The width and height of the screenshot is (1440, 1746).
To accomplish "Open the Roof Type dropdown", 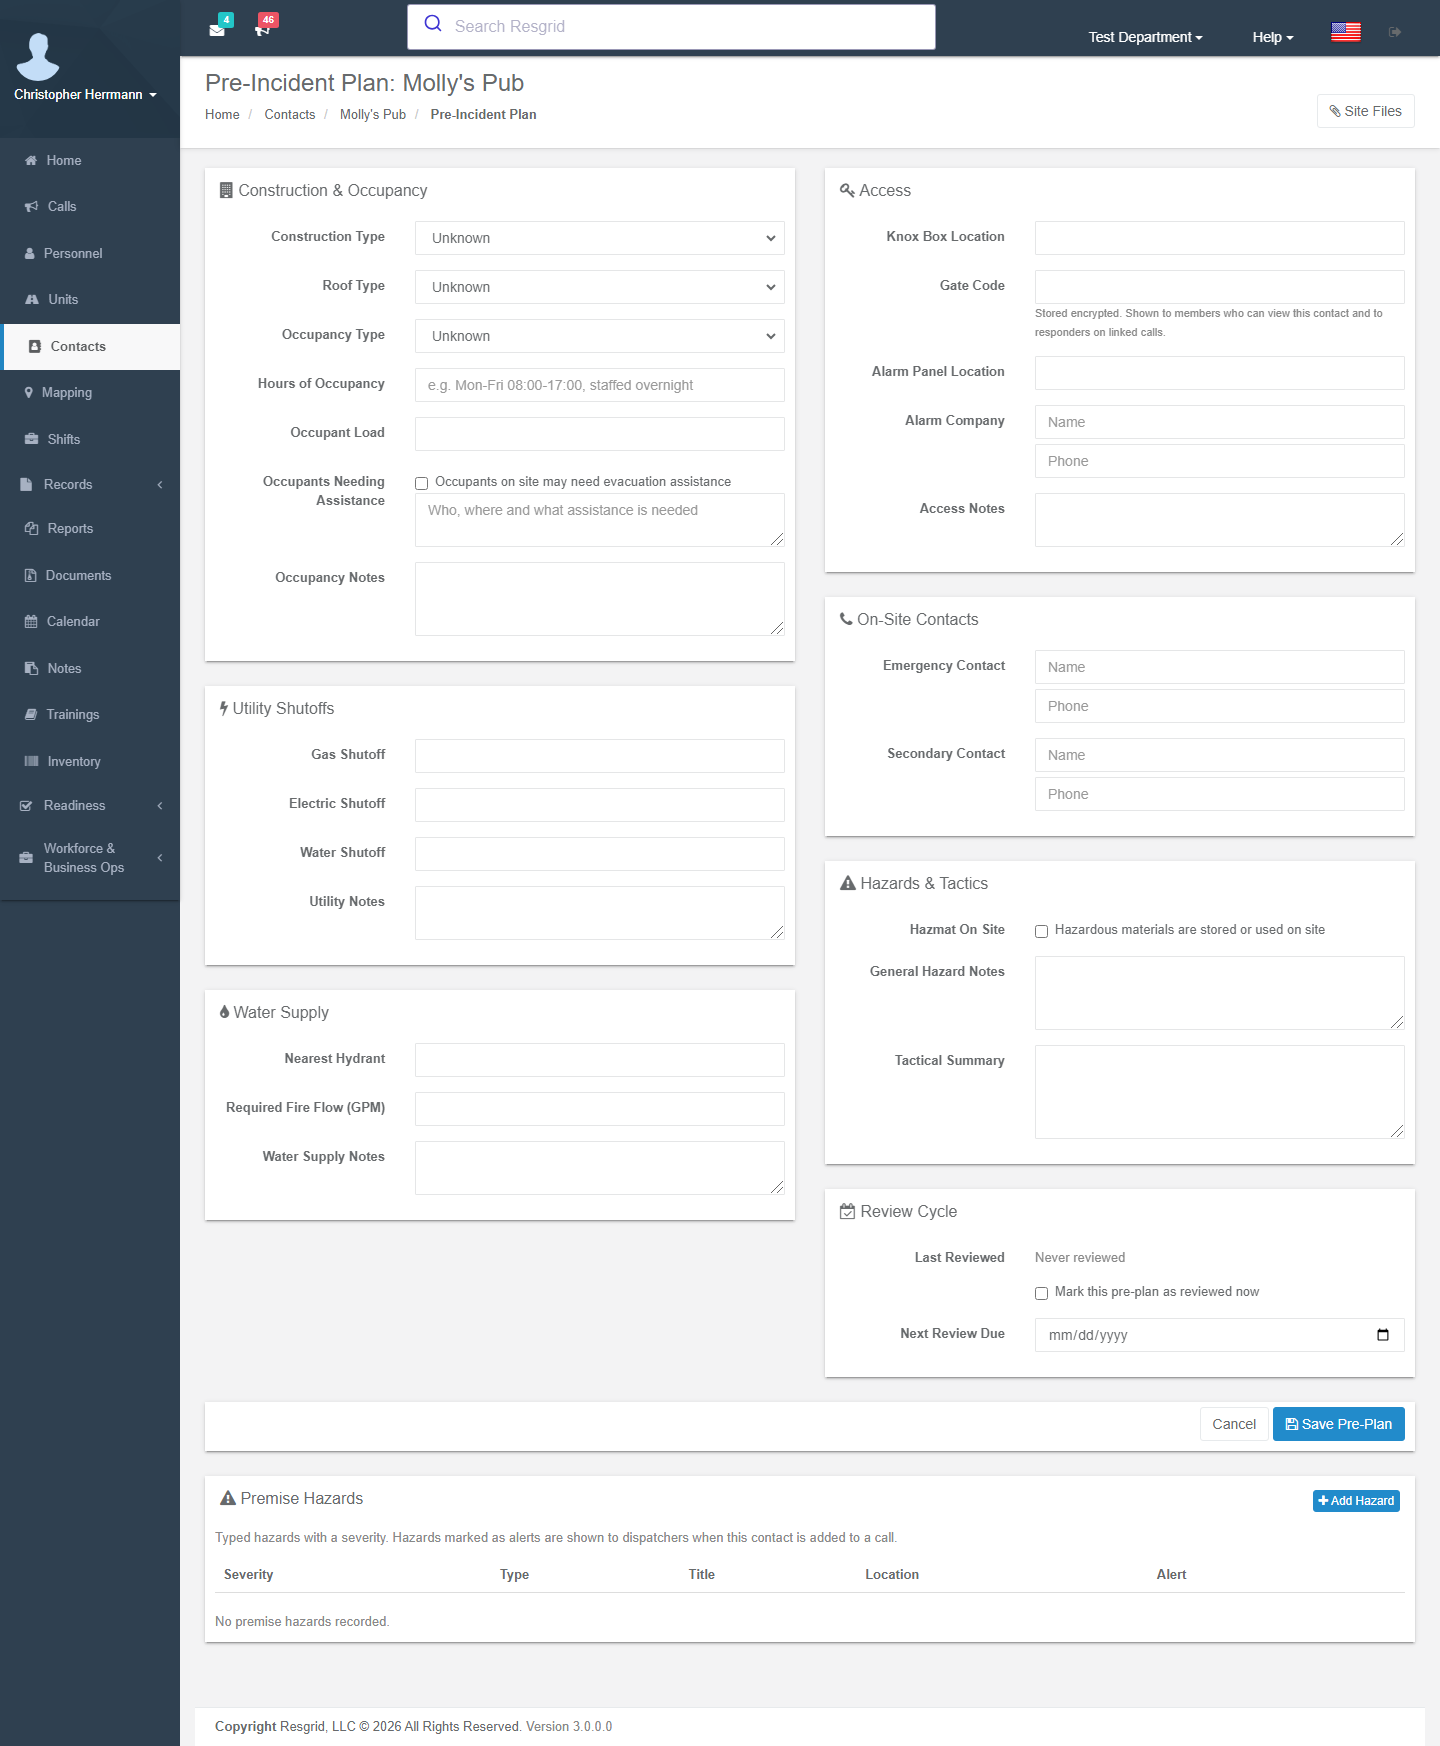I will click(x=600, y=287).
